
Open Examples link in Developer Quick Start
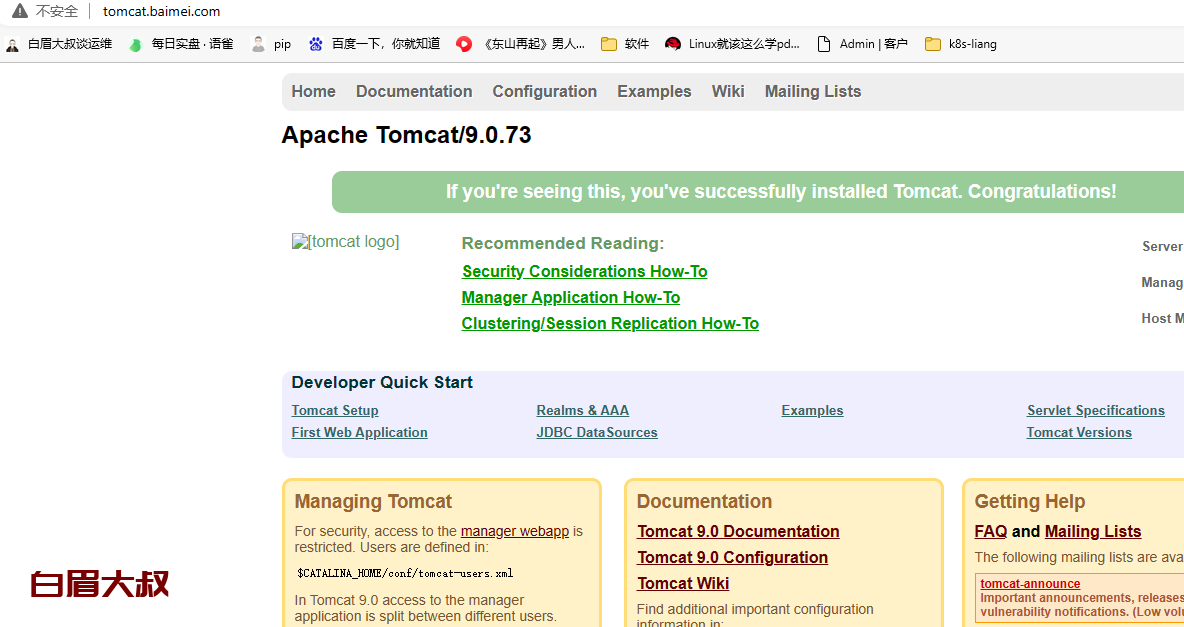click(812, 410)
